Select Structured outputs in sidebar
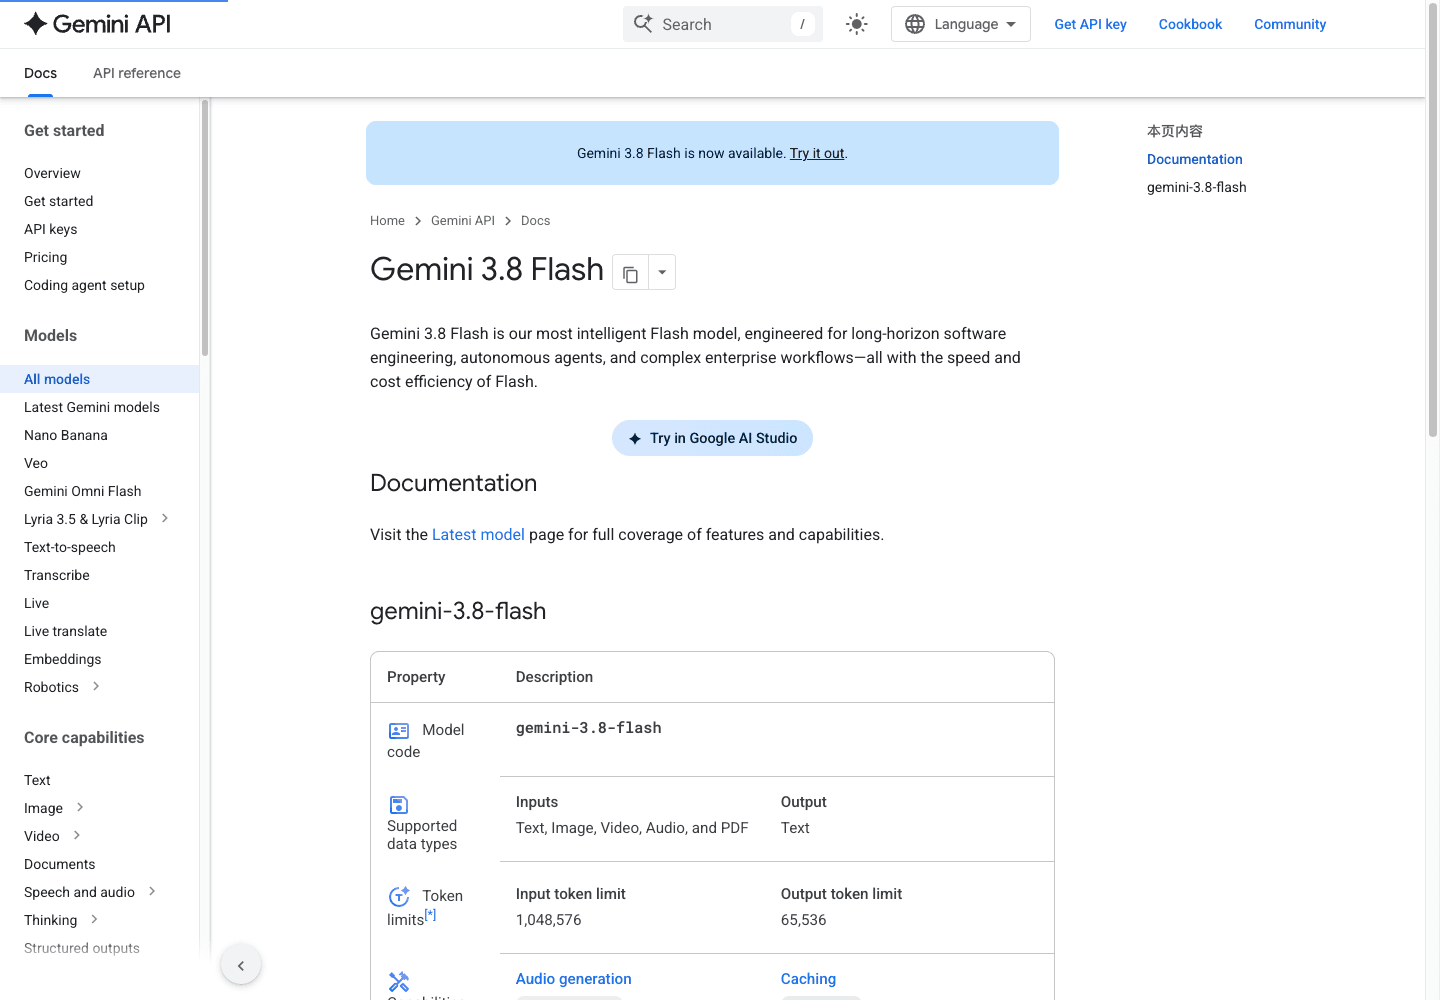This screenshot has height=1000, width=1440. [82, 948]
